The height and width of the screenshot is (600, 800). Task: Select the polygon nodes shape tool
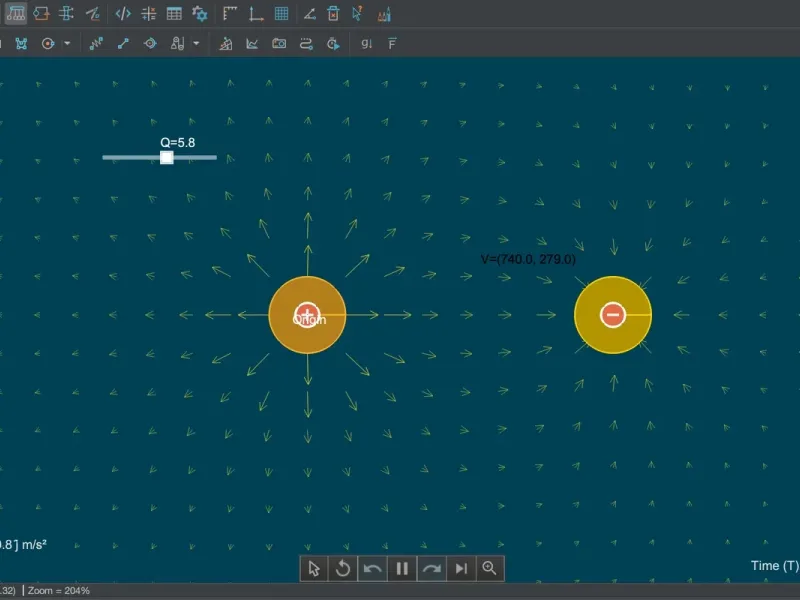tap(21, 43)
